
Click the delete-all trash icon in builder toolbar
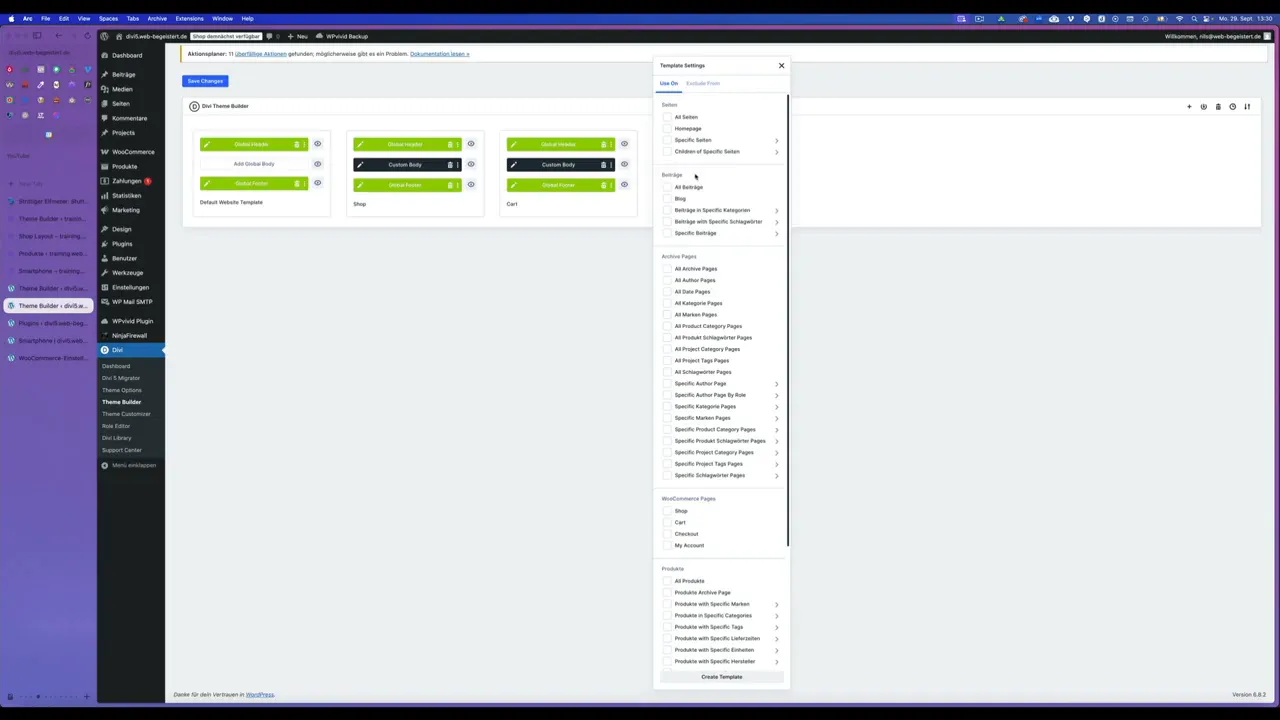1218,107
